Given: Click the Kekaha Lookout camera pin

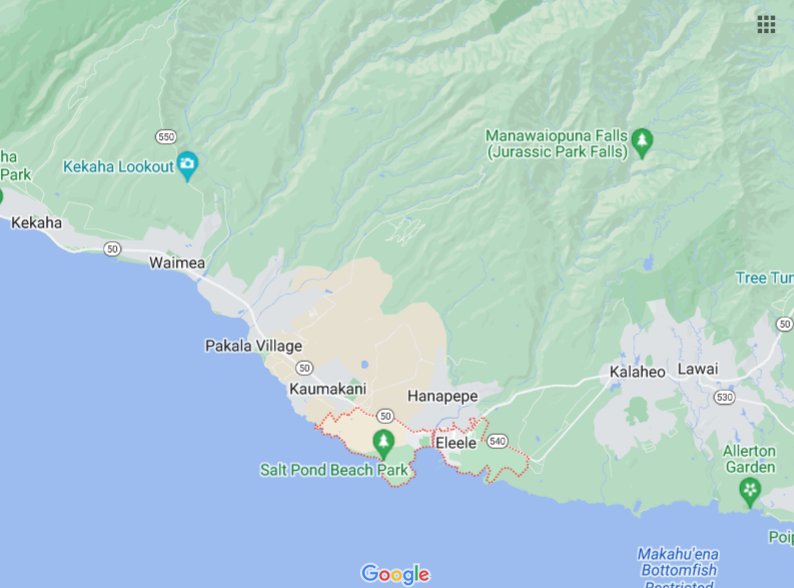Looking at the screenshot, I should point(188,166).
